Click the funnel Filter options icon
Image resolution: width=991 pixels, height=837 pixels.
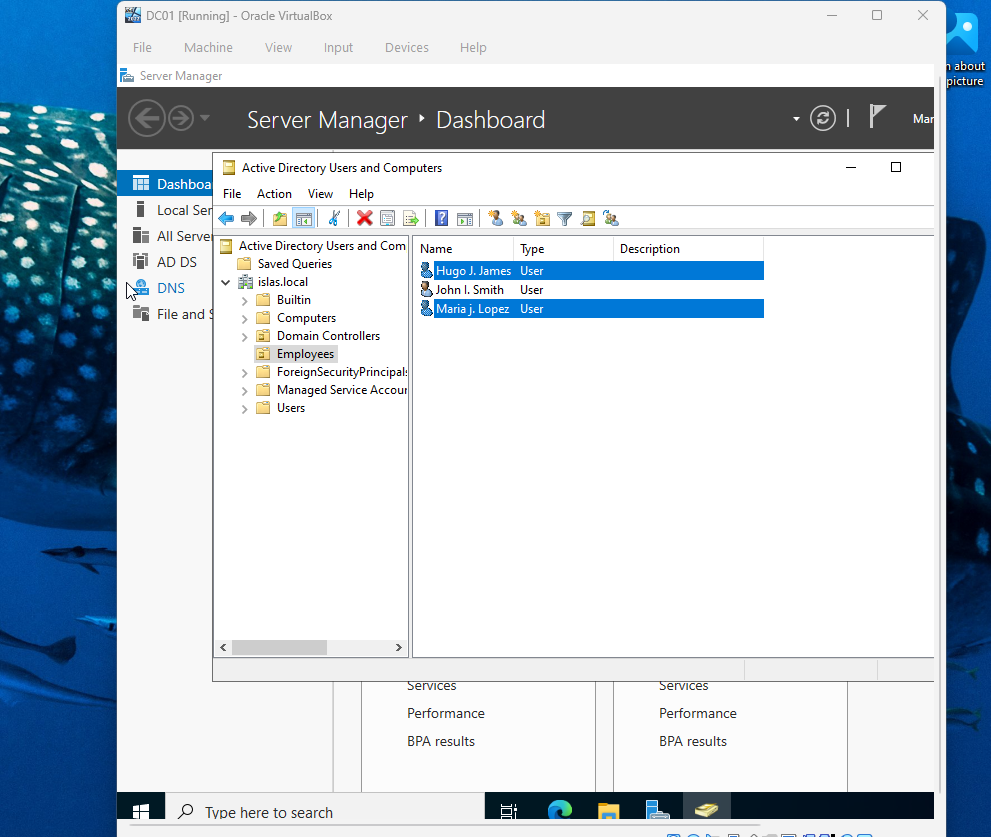(564, 219)
